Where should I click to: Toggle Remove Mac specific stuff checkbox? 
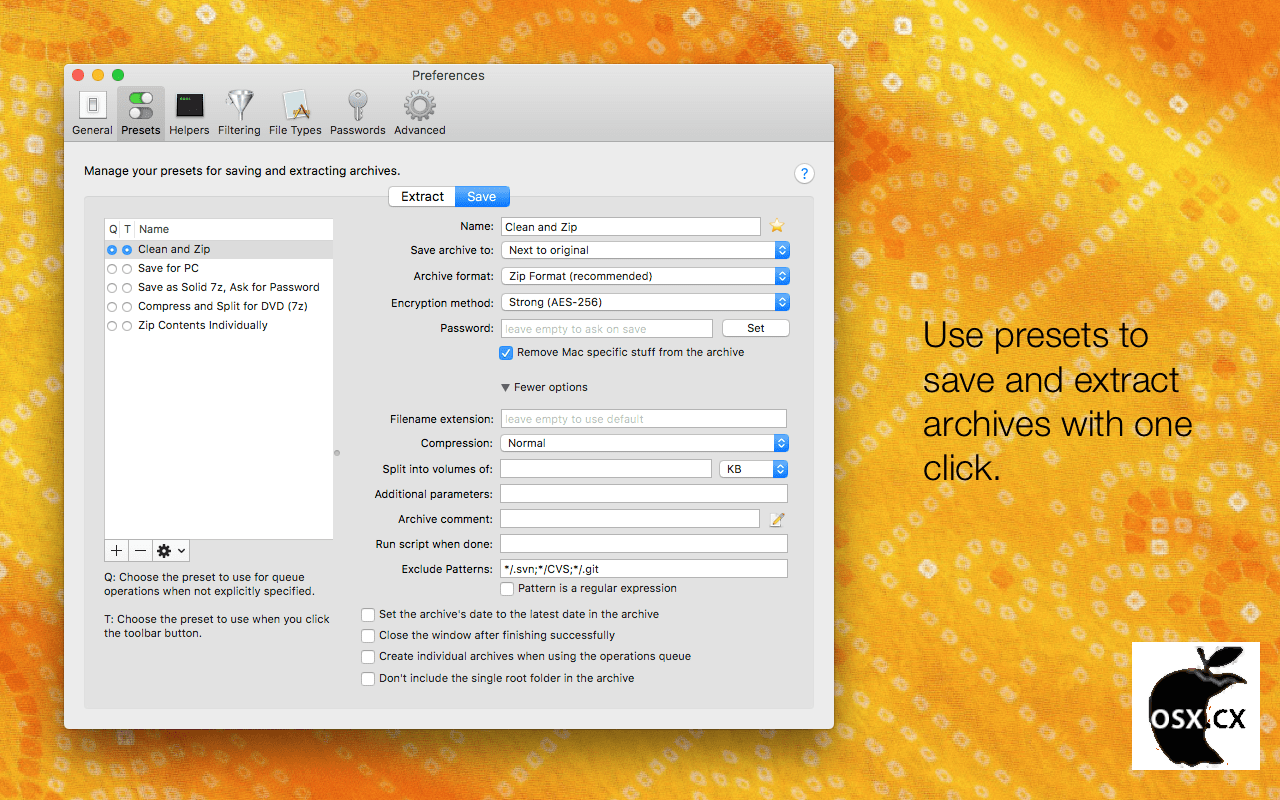click(x=506, y=353)
